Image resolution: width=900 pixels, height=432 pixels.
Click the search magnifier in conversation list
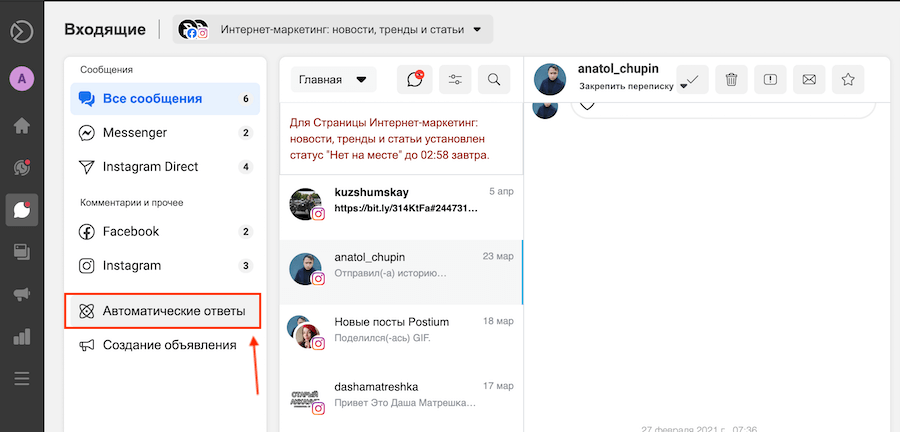(494, 79)
